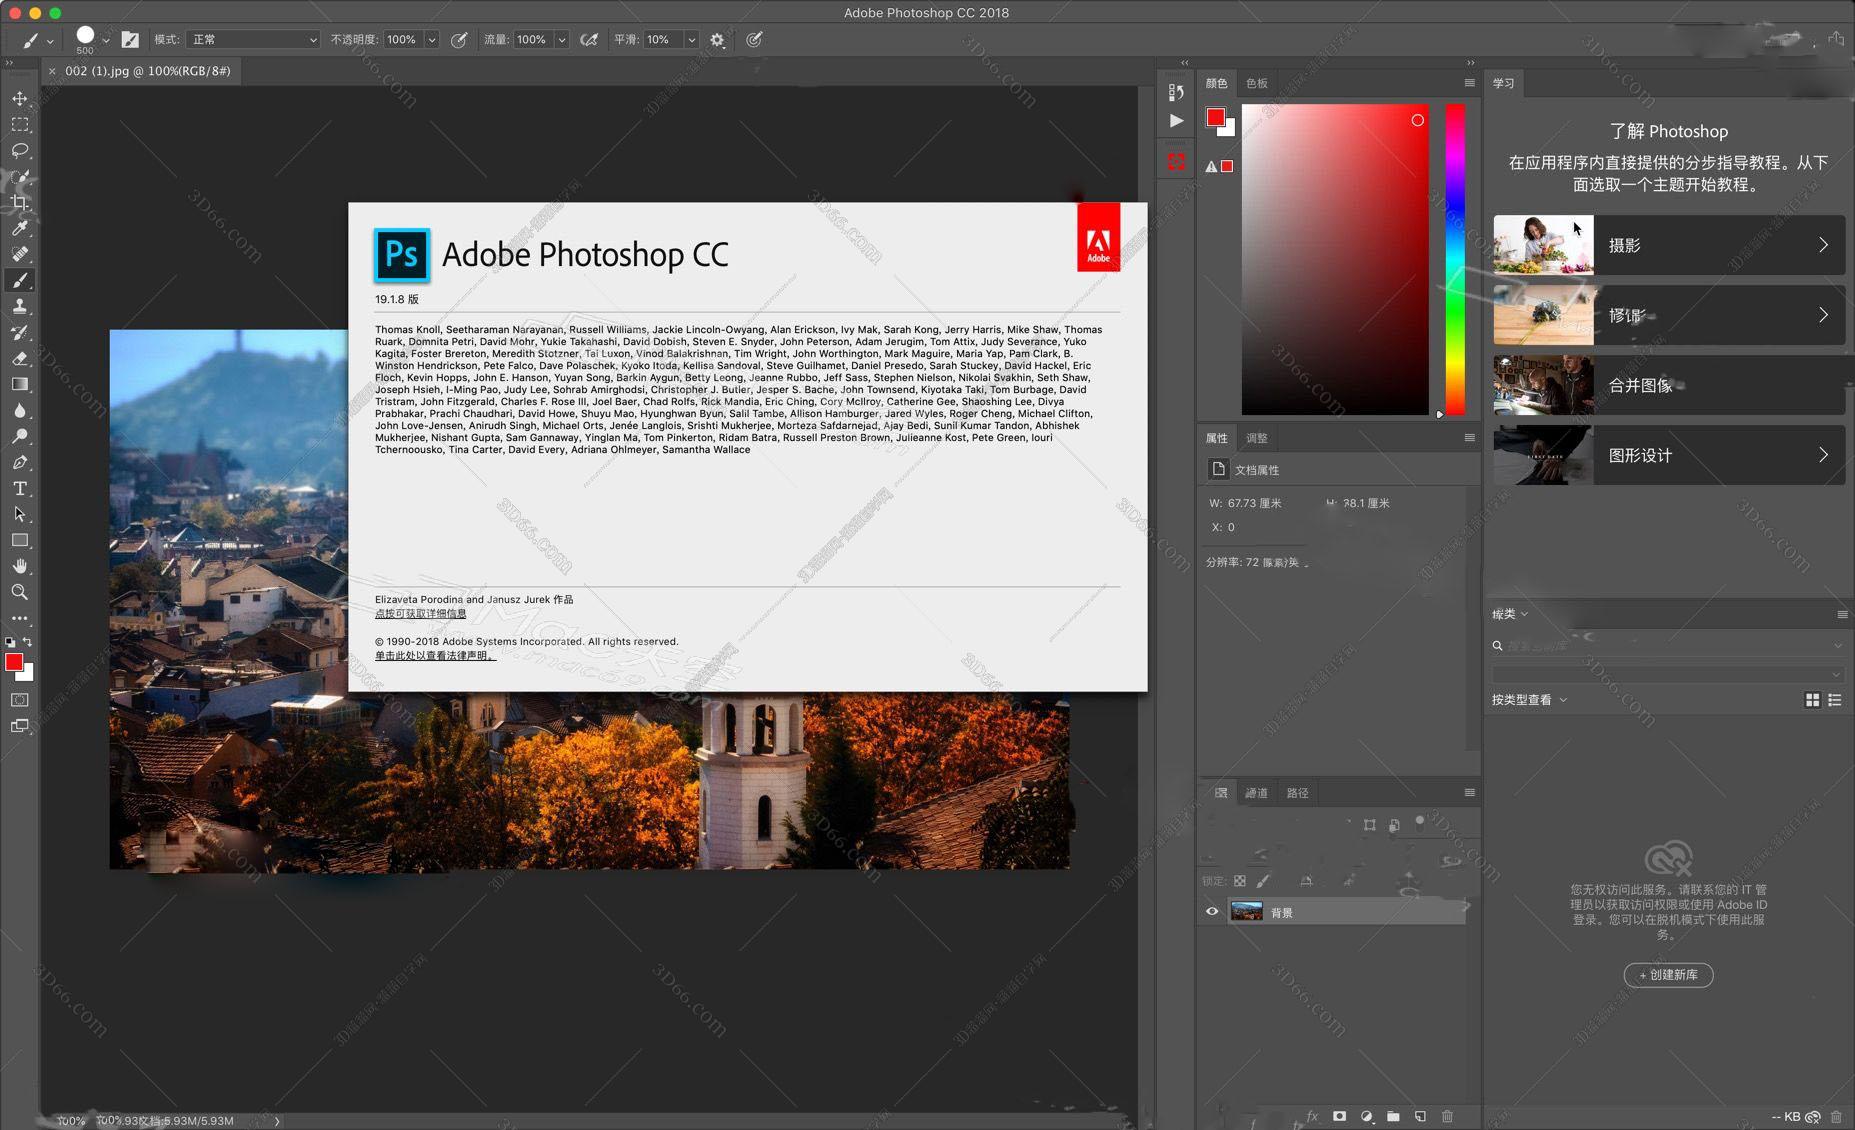Viewport: 1855px width, 1130px height.
Task: Choose the Horizontal Type tool
Action: click(20, 488)
